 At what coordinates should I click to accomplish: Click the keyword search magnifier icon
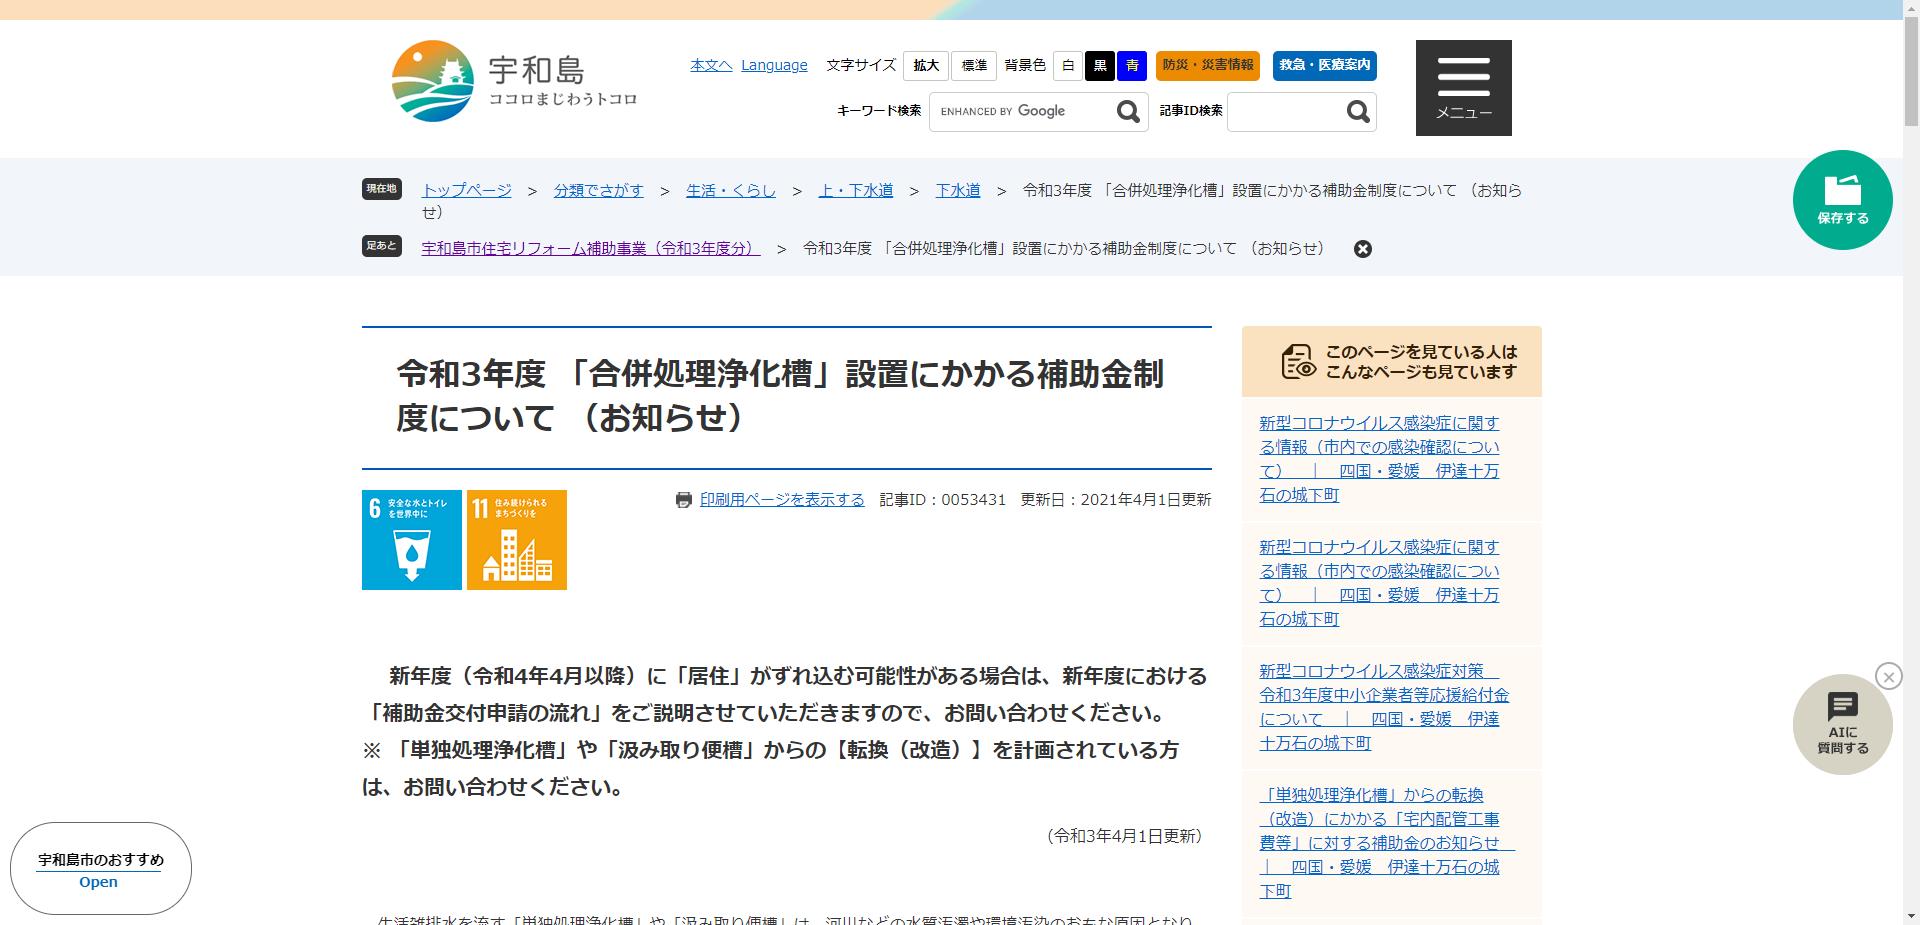coord(1128,111)
